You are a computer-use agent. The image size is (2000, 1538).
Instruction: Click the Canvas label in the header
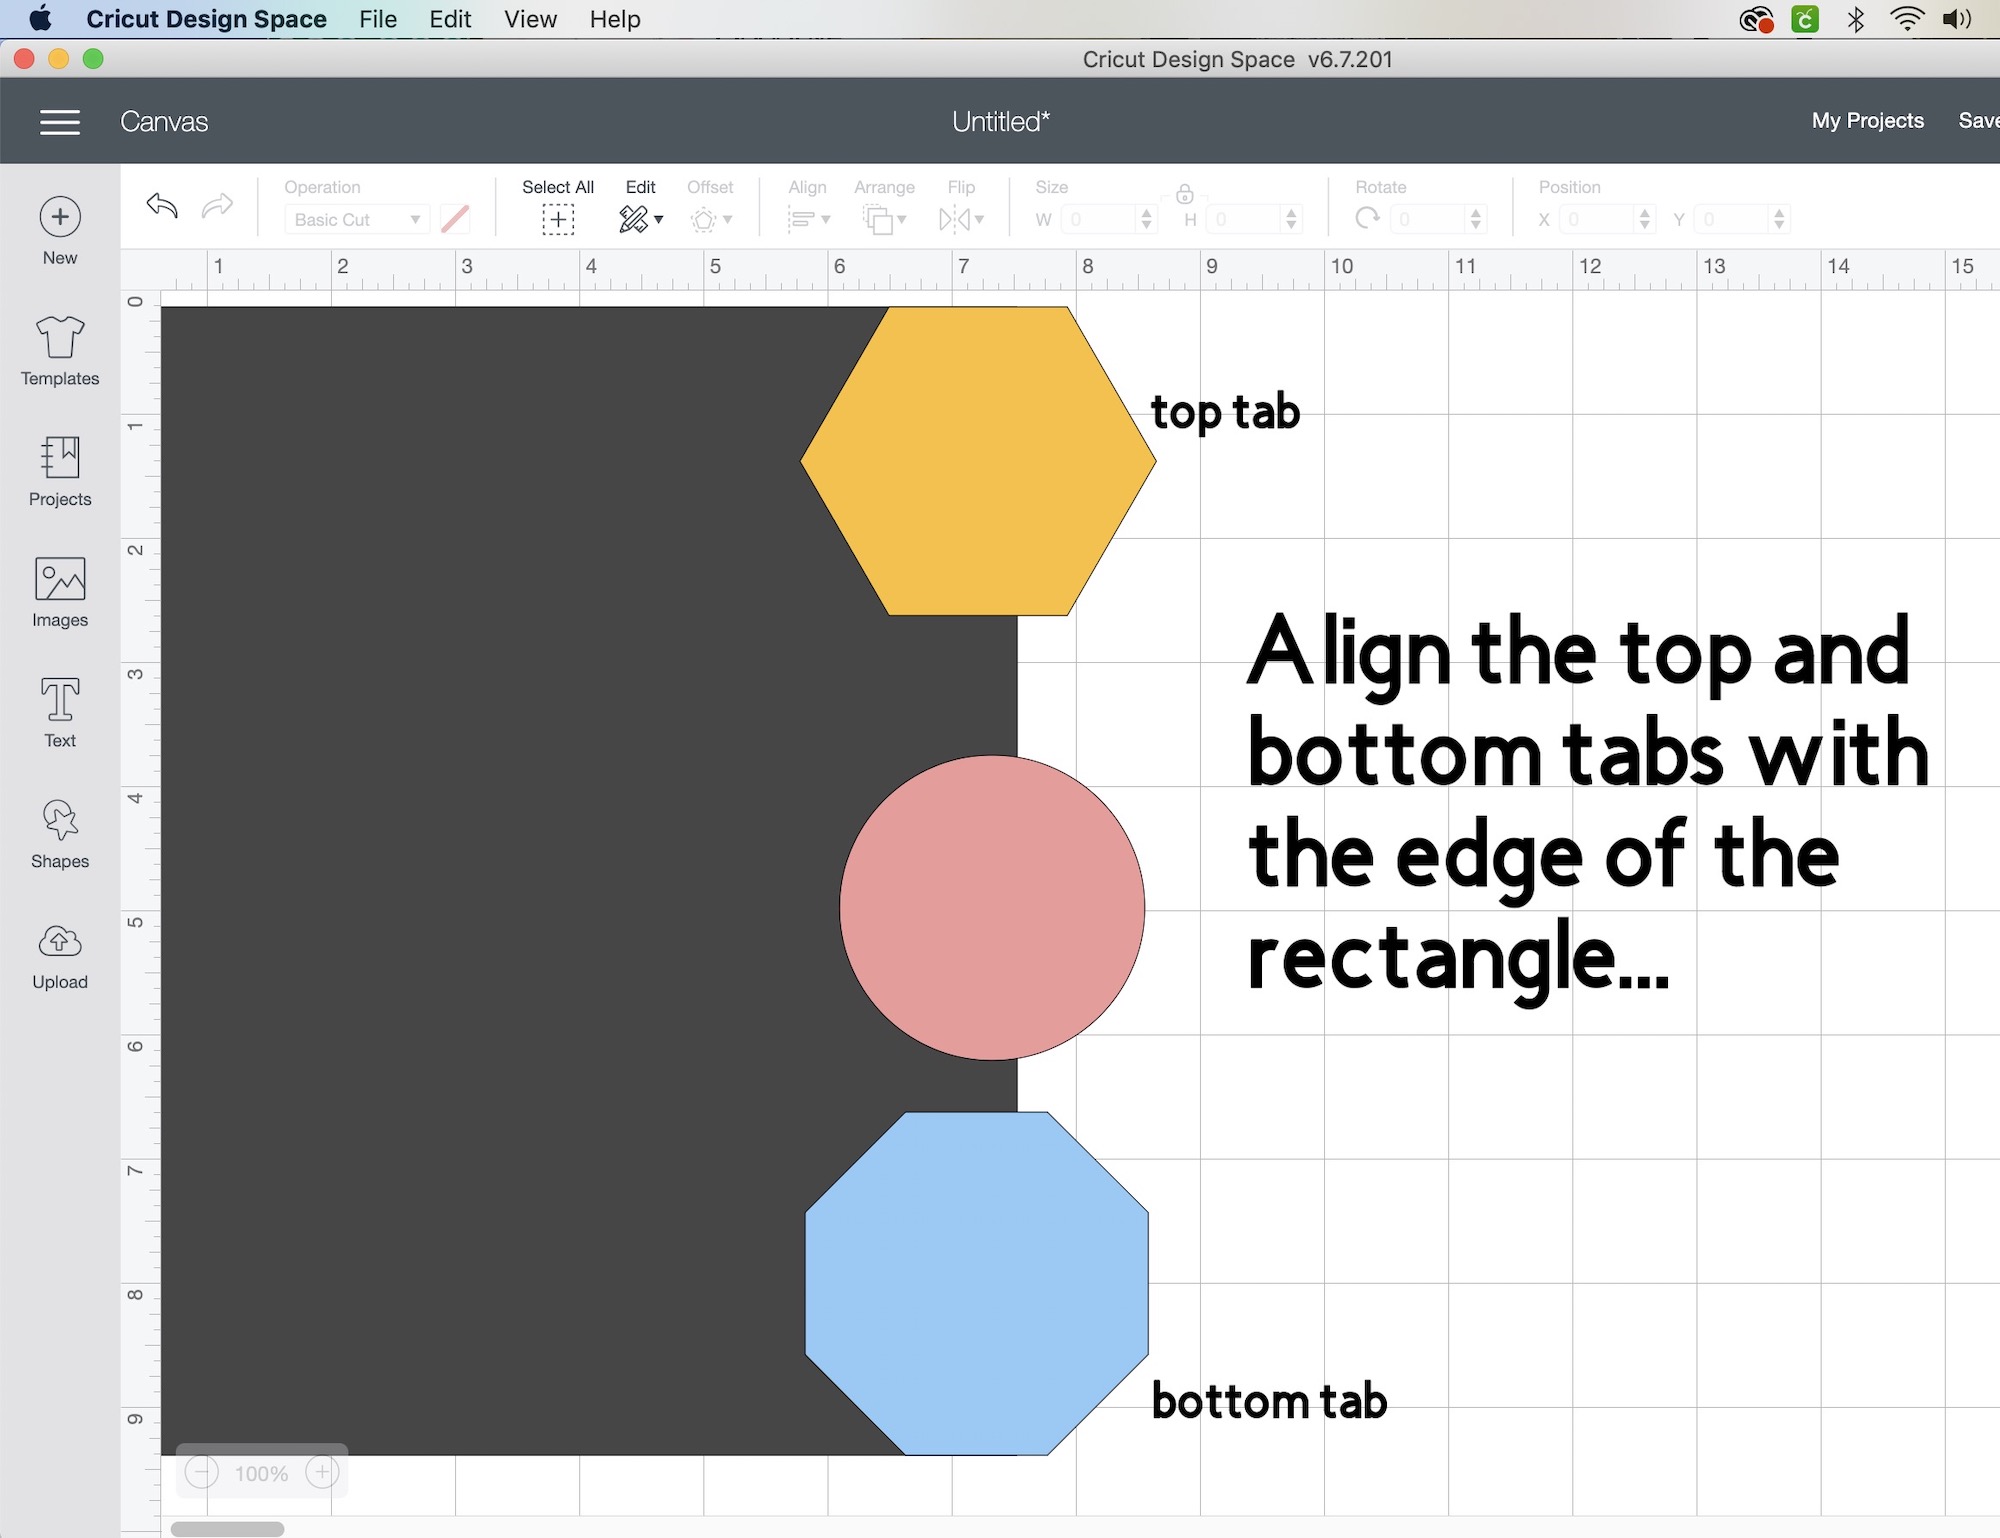pos(164,122)
